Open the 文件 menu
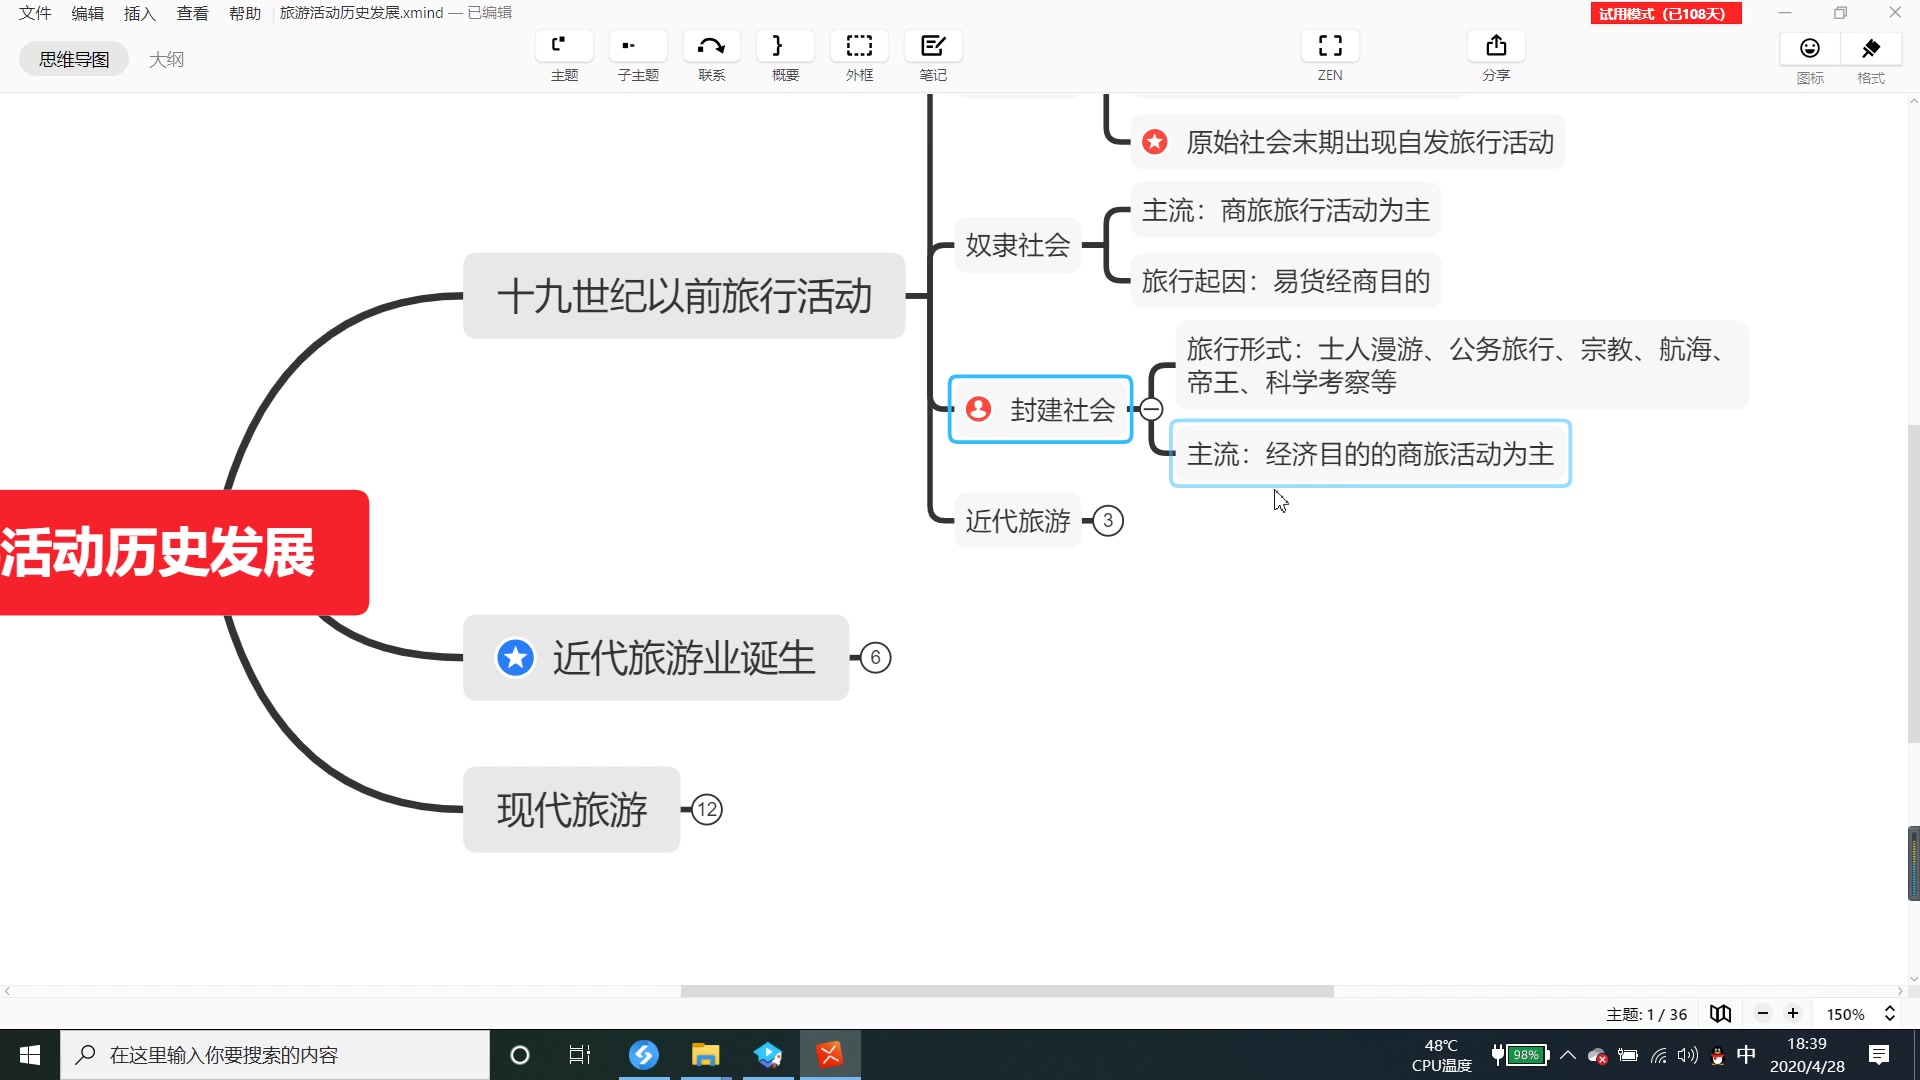Viewport: 1920px width, 1080px height. pyautogui.click(x=35, y=13)
